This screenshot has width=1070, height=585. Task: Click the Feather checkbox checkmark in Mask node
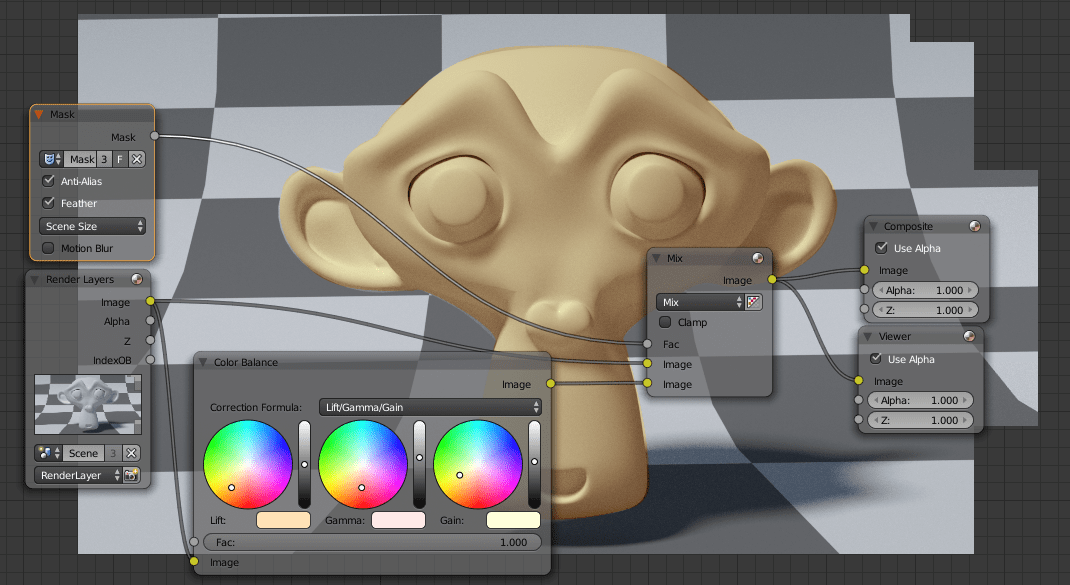(48, 203)
